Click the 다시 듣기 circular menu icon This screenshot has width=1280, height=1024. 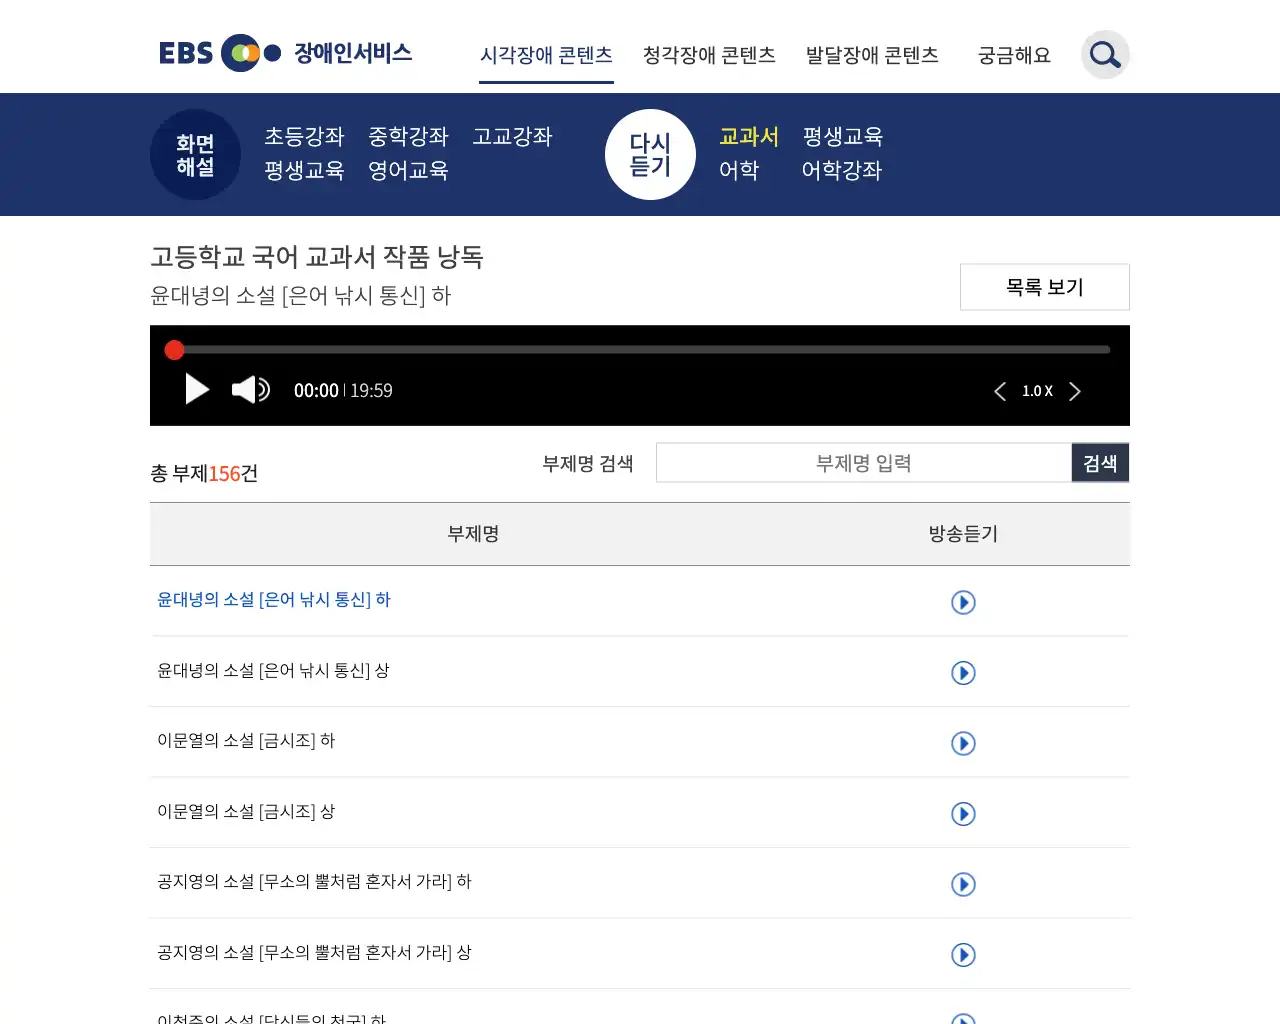[x=650, y=154]
